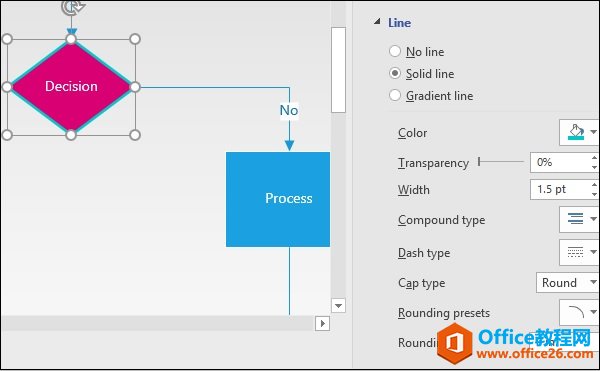Screen dimensions: 600x371
Task: Click the Dash type pattern icon
Action: pos(575,252)
